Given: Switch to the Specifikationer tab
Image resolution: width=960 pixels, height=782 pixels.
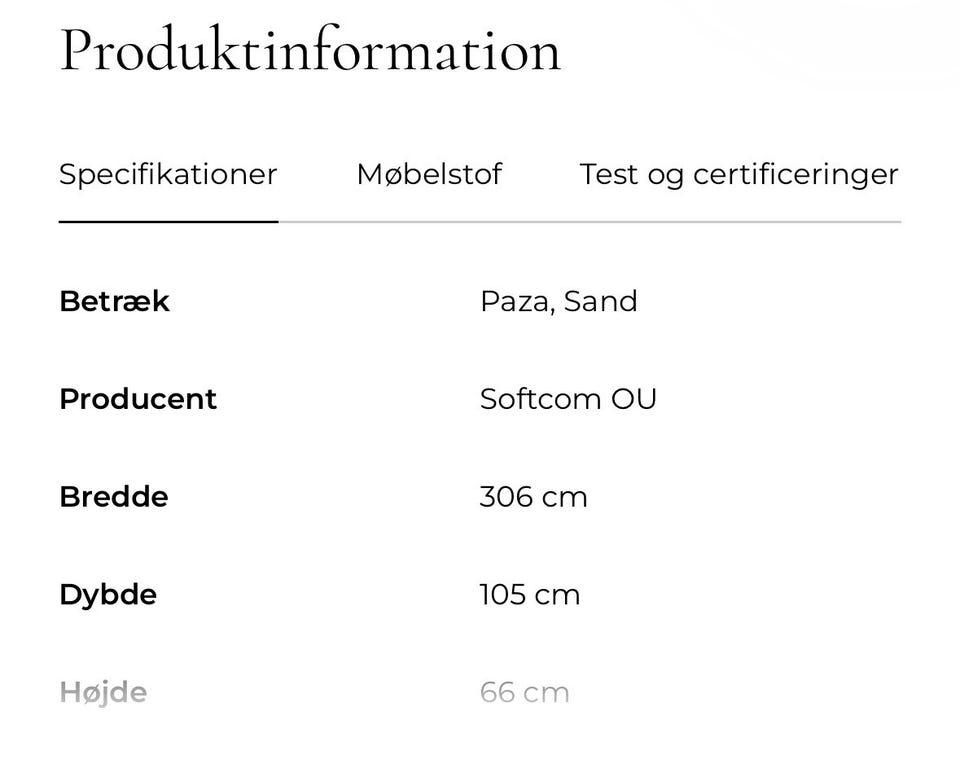Looking at the screenshot, I should click(x=168, y=175).
